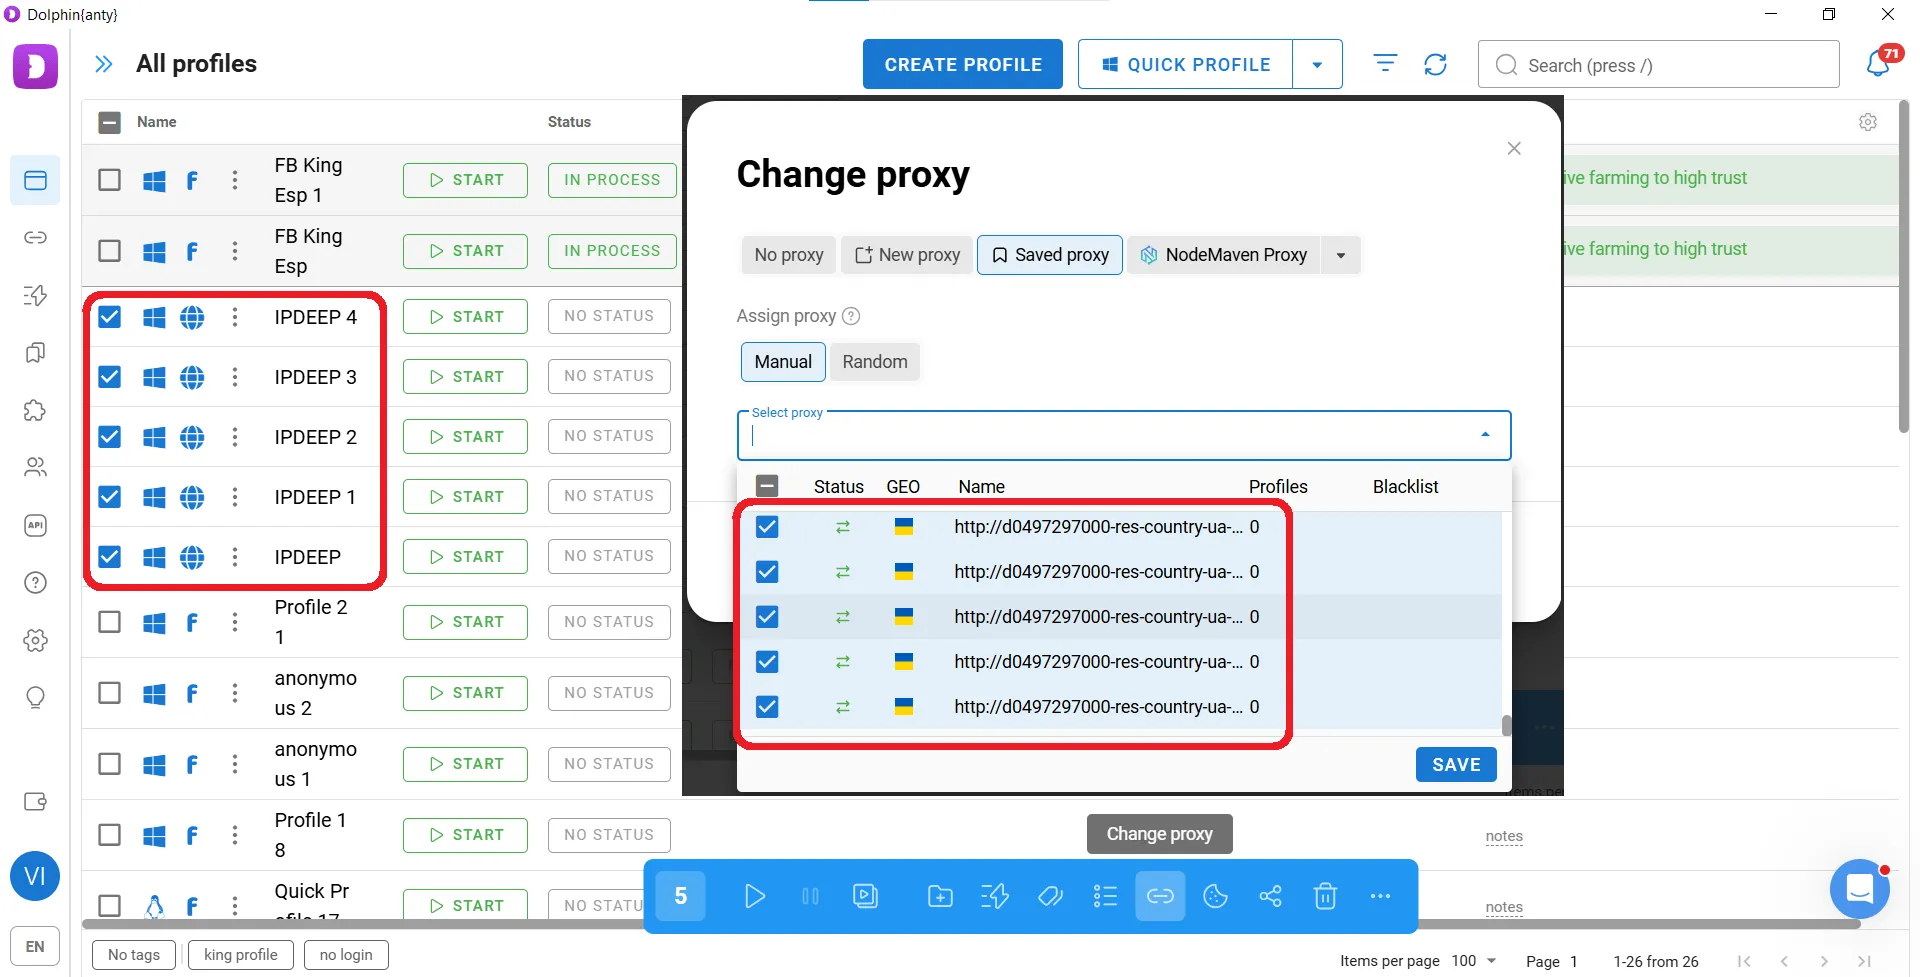Select the Saved proxy tab
Viewport: 1920px width, 977px height.
click(1050, 255)
